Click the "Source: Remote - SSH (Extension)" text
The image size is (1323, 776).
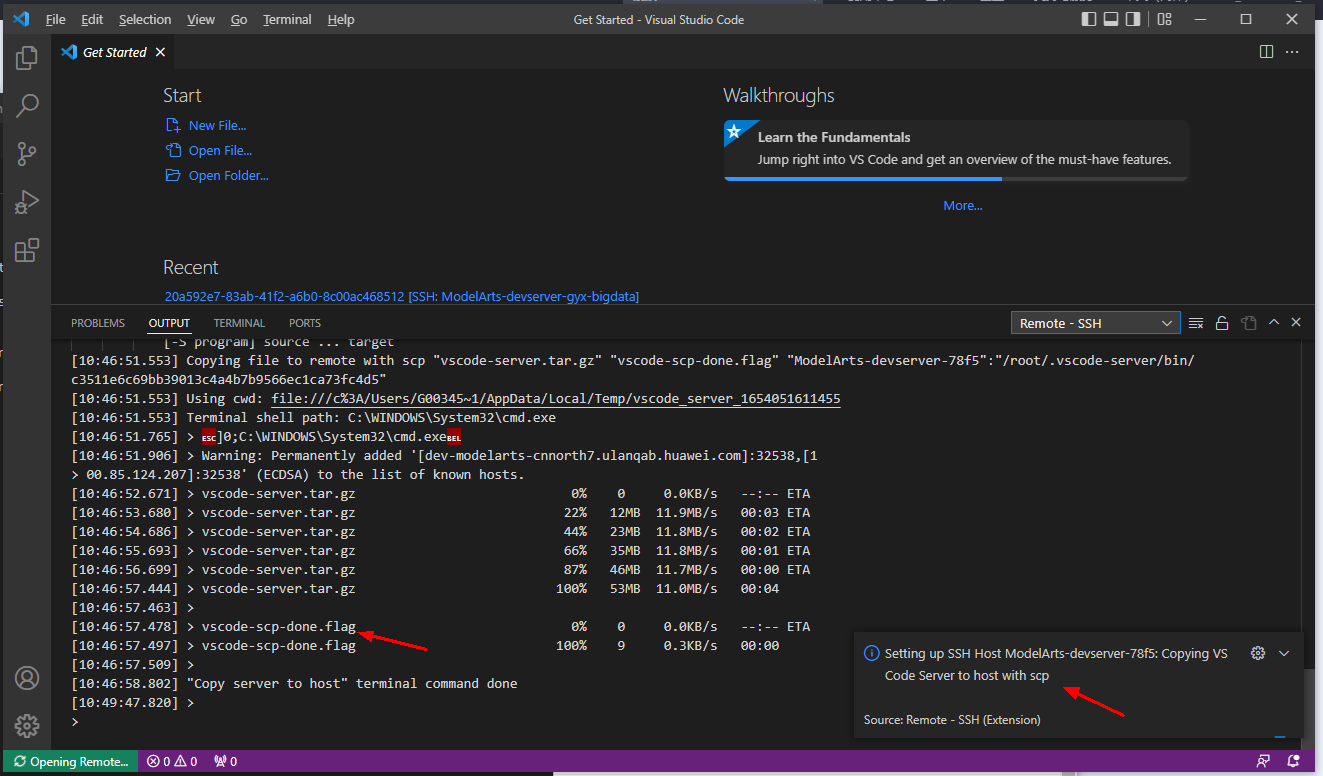[x=952, y=720]
